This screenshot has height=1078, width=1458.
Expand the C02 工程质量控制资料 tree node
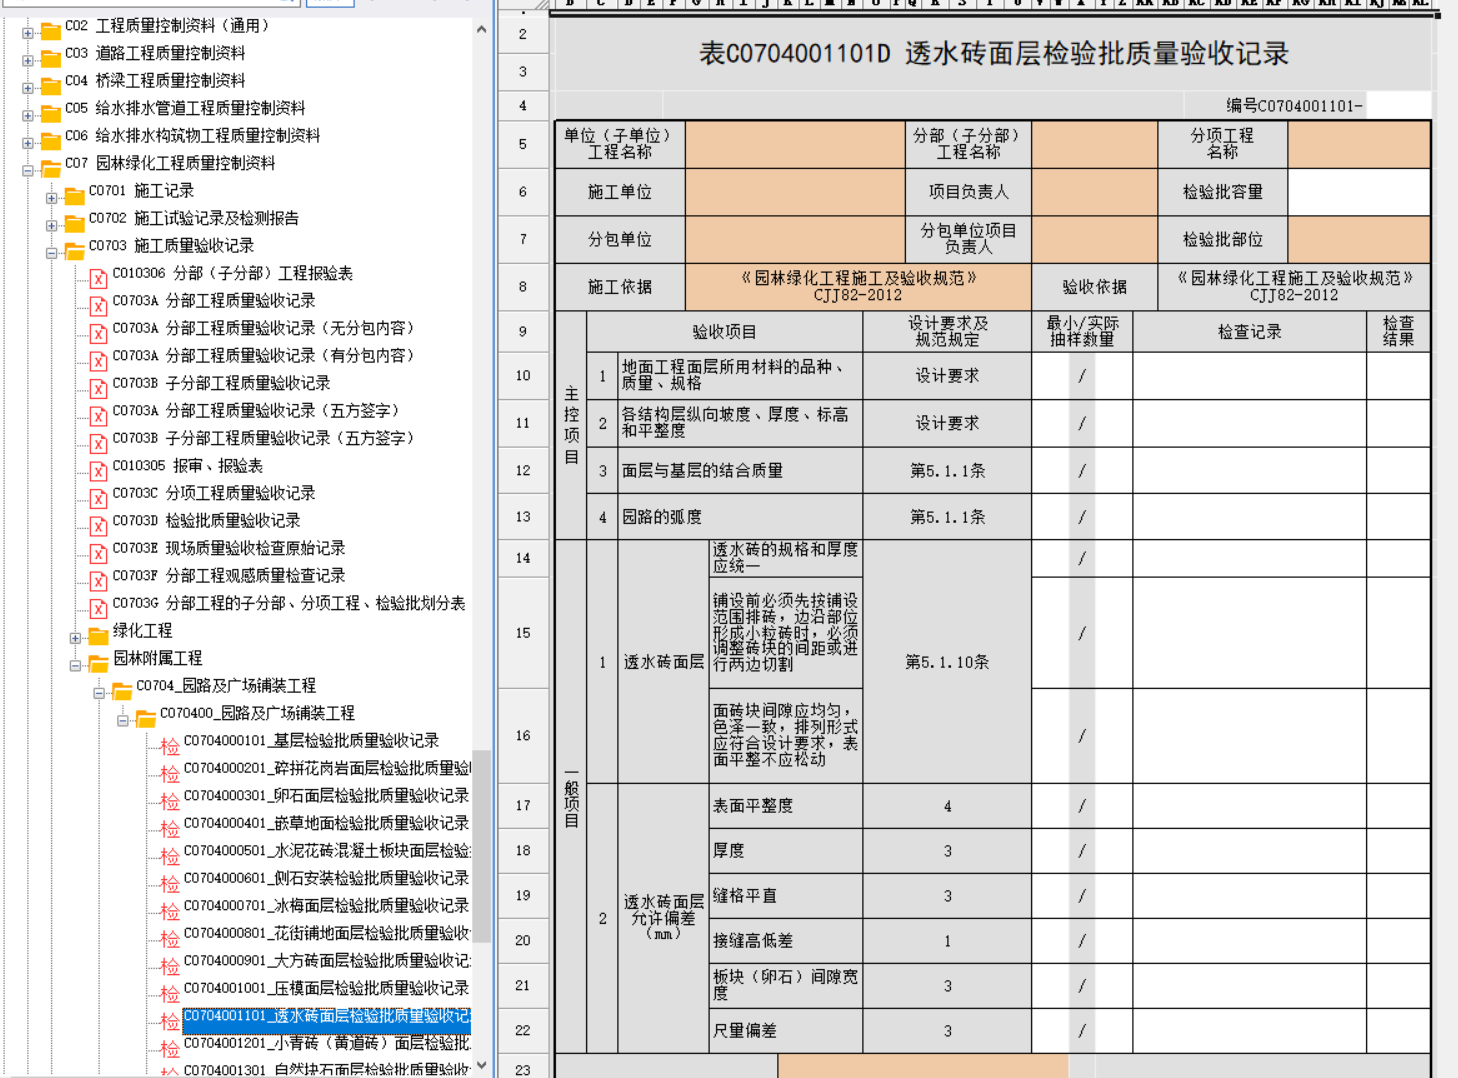28,33
